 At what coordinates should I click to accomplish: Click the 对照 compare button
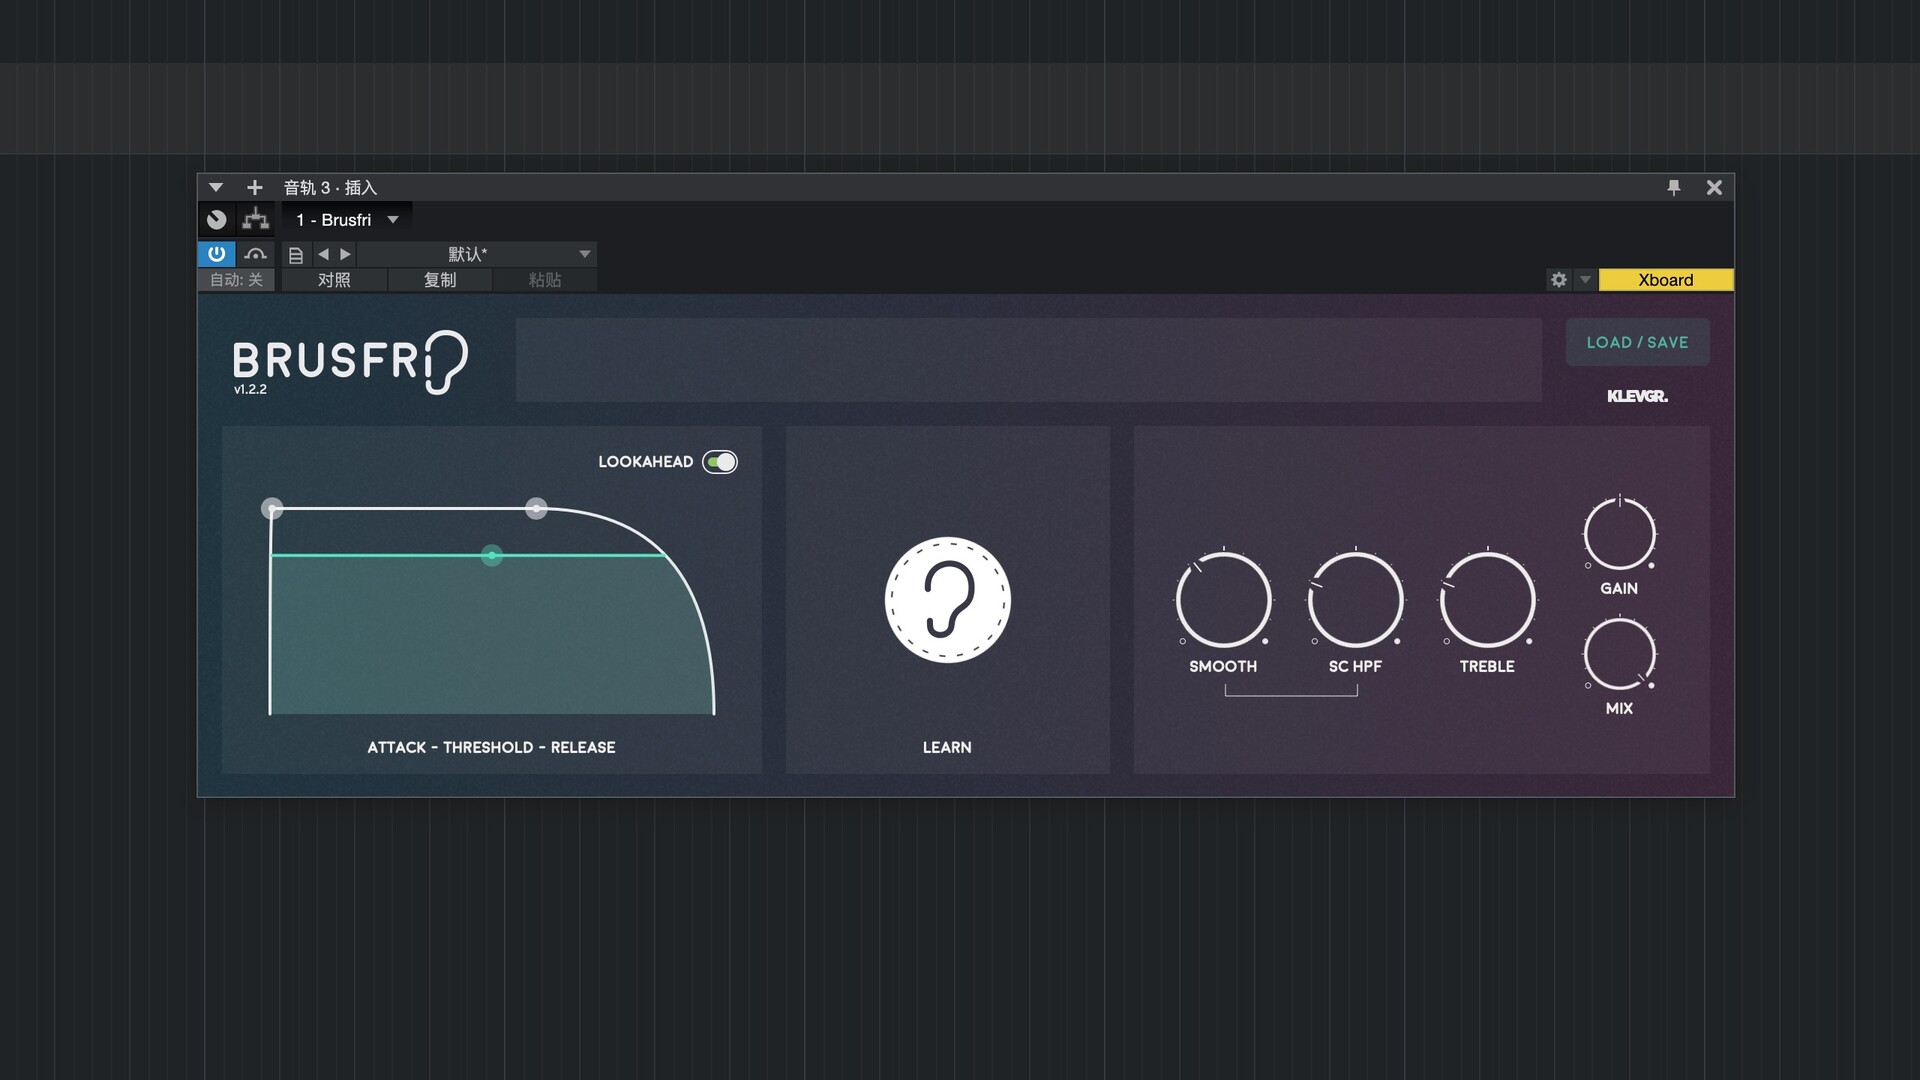point(334,280)
